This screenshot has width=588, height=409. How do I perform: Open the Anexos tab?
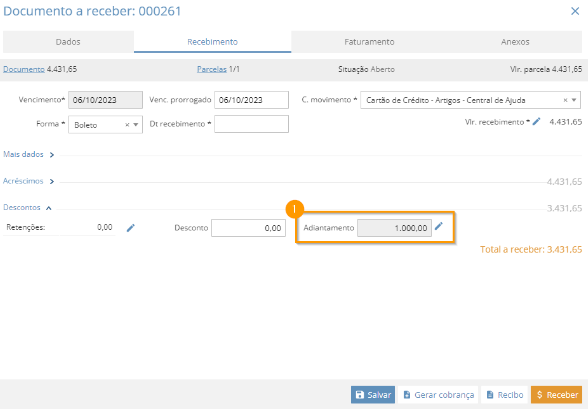(515, 42)
